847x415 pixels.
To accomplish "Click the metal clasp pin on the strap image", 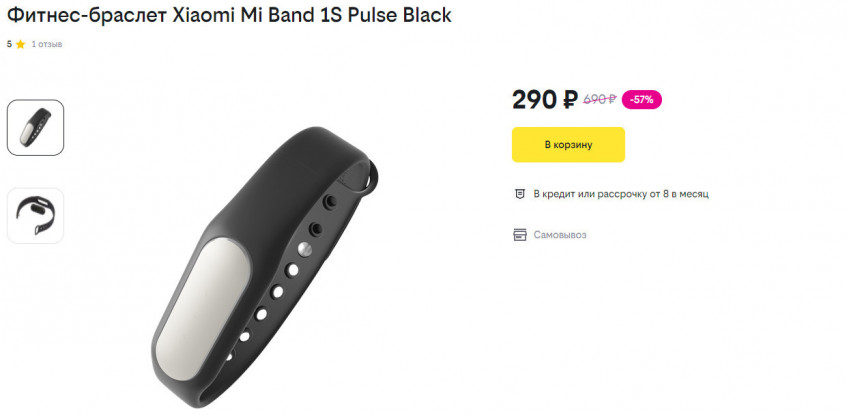I will [x=305, y=248].
